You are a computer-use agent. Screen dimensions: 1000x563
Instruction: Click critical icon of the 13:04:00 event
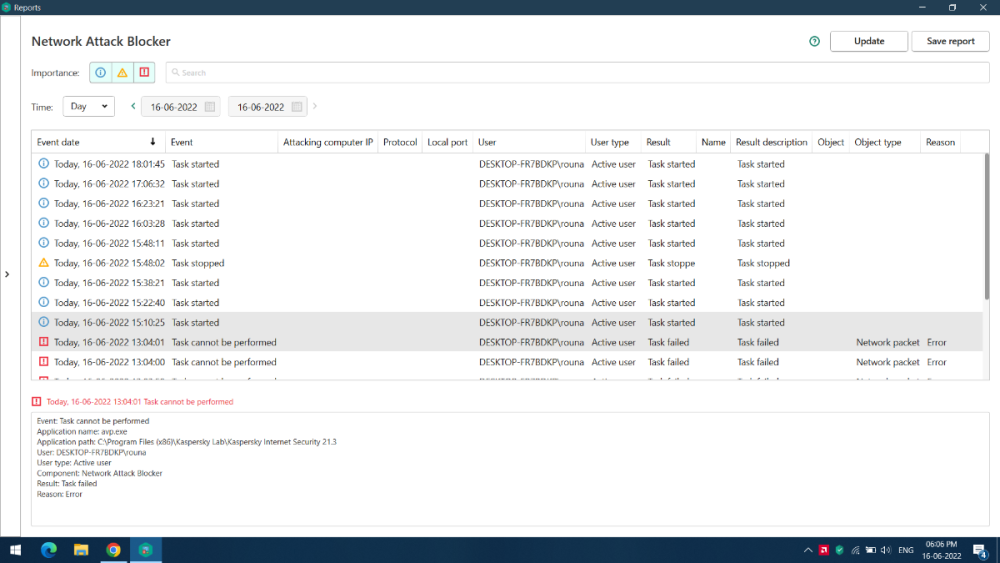tap(43, 362)
